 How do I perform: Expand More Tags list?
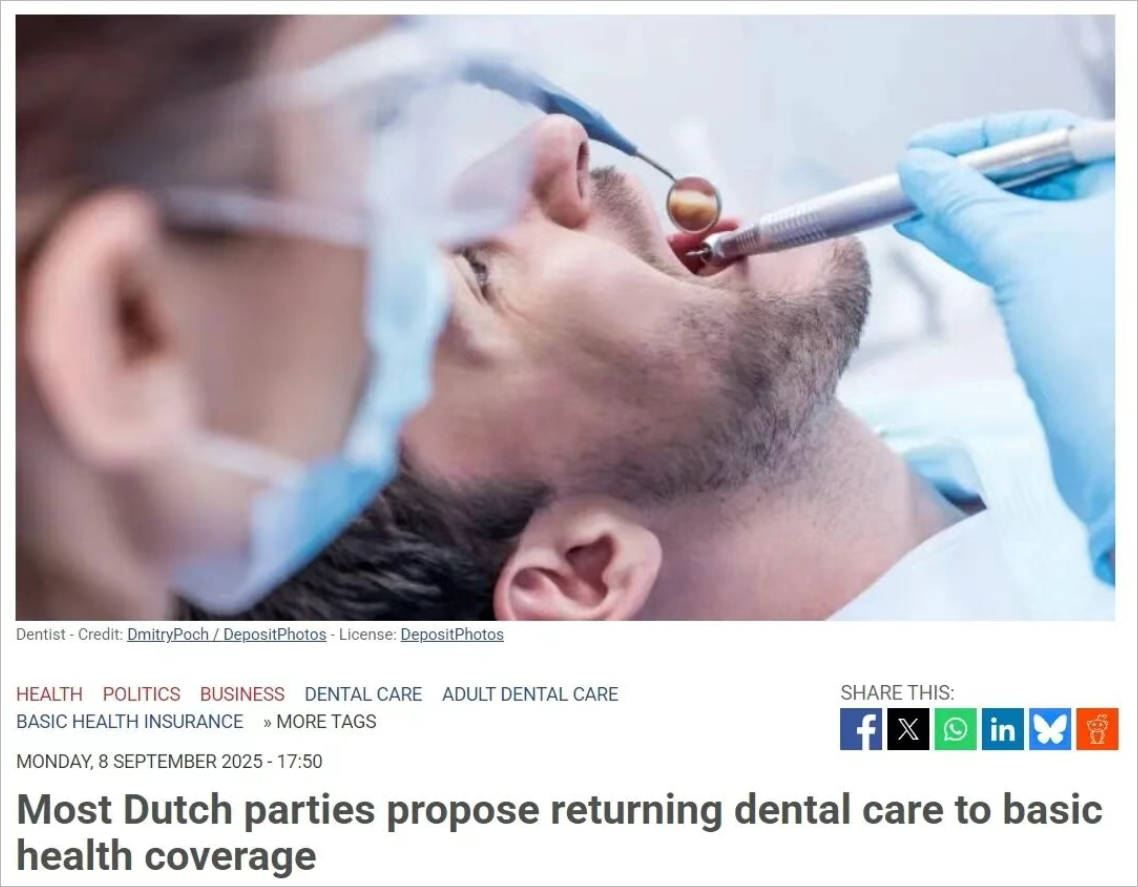tap(320, 722)
